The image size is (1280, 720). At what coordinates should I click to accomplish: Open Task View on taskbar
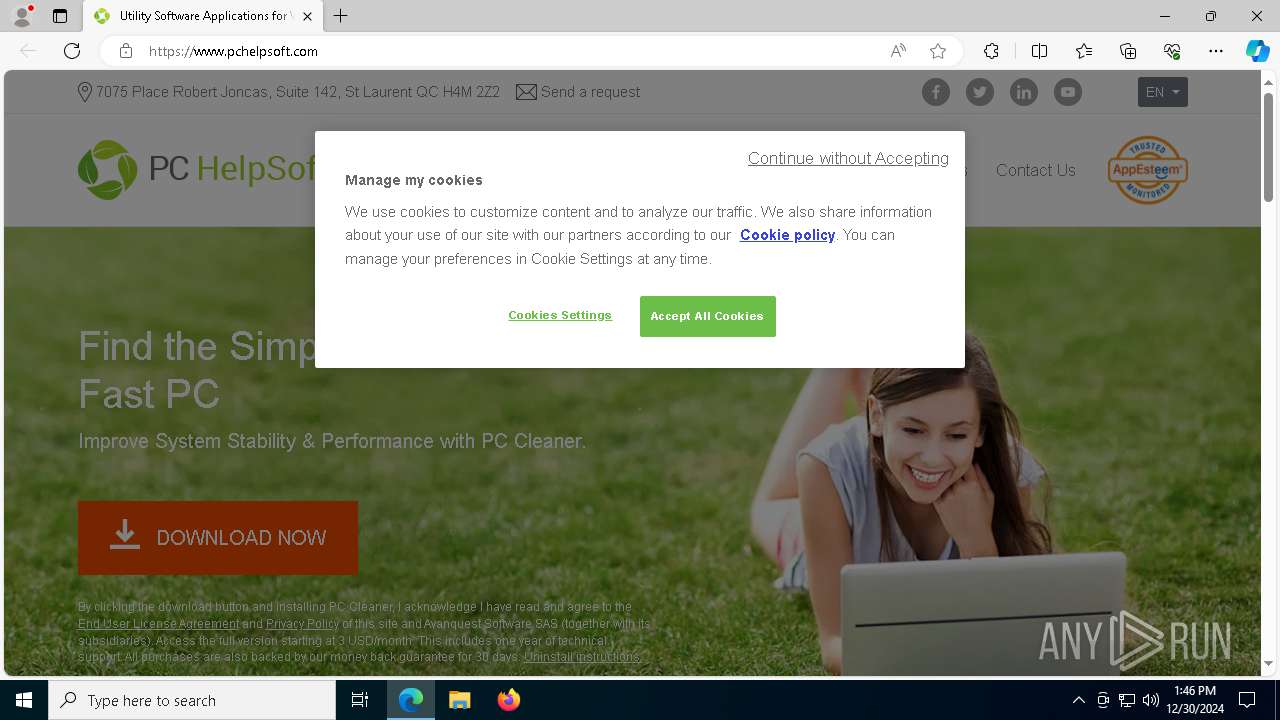tap(360, 700)
